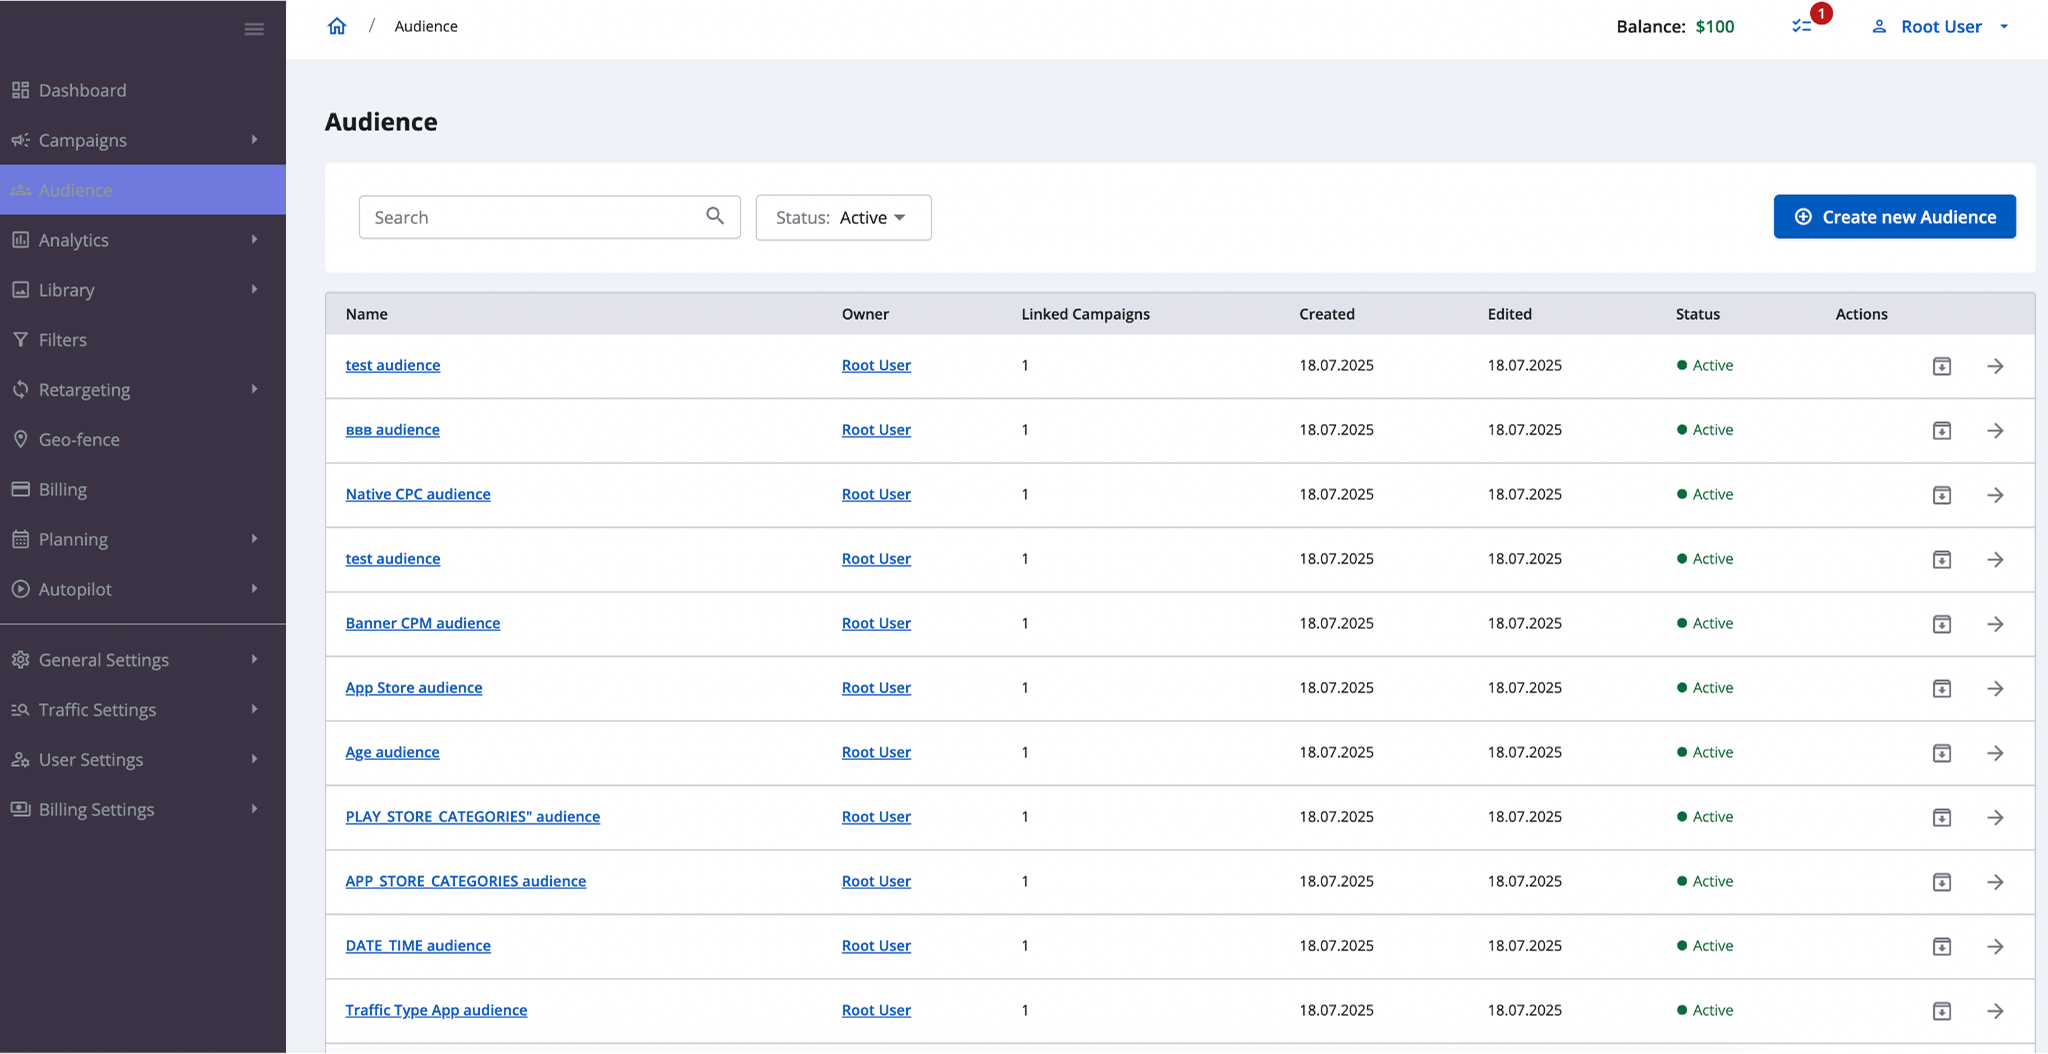Open notifications tasks icon with red badge
This screenshot has width=2048, height=1054.
(x=1802, y=27)
